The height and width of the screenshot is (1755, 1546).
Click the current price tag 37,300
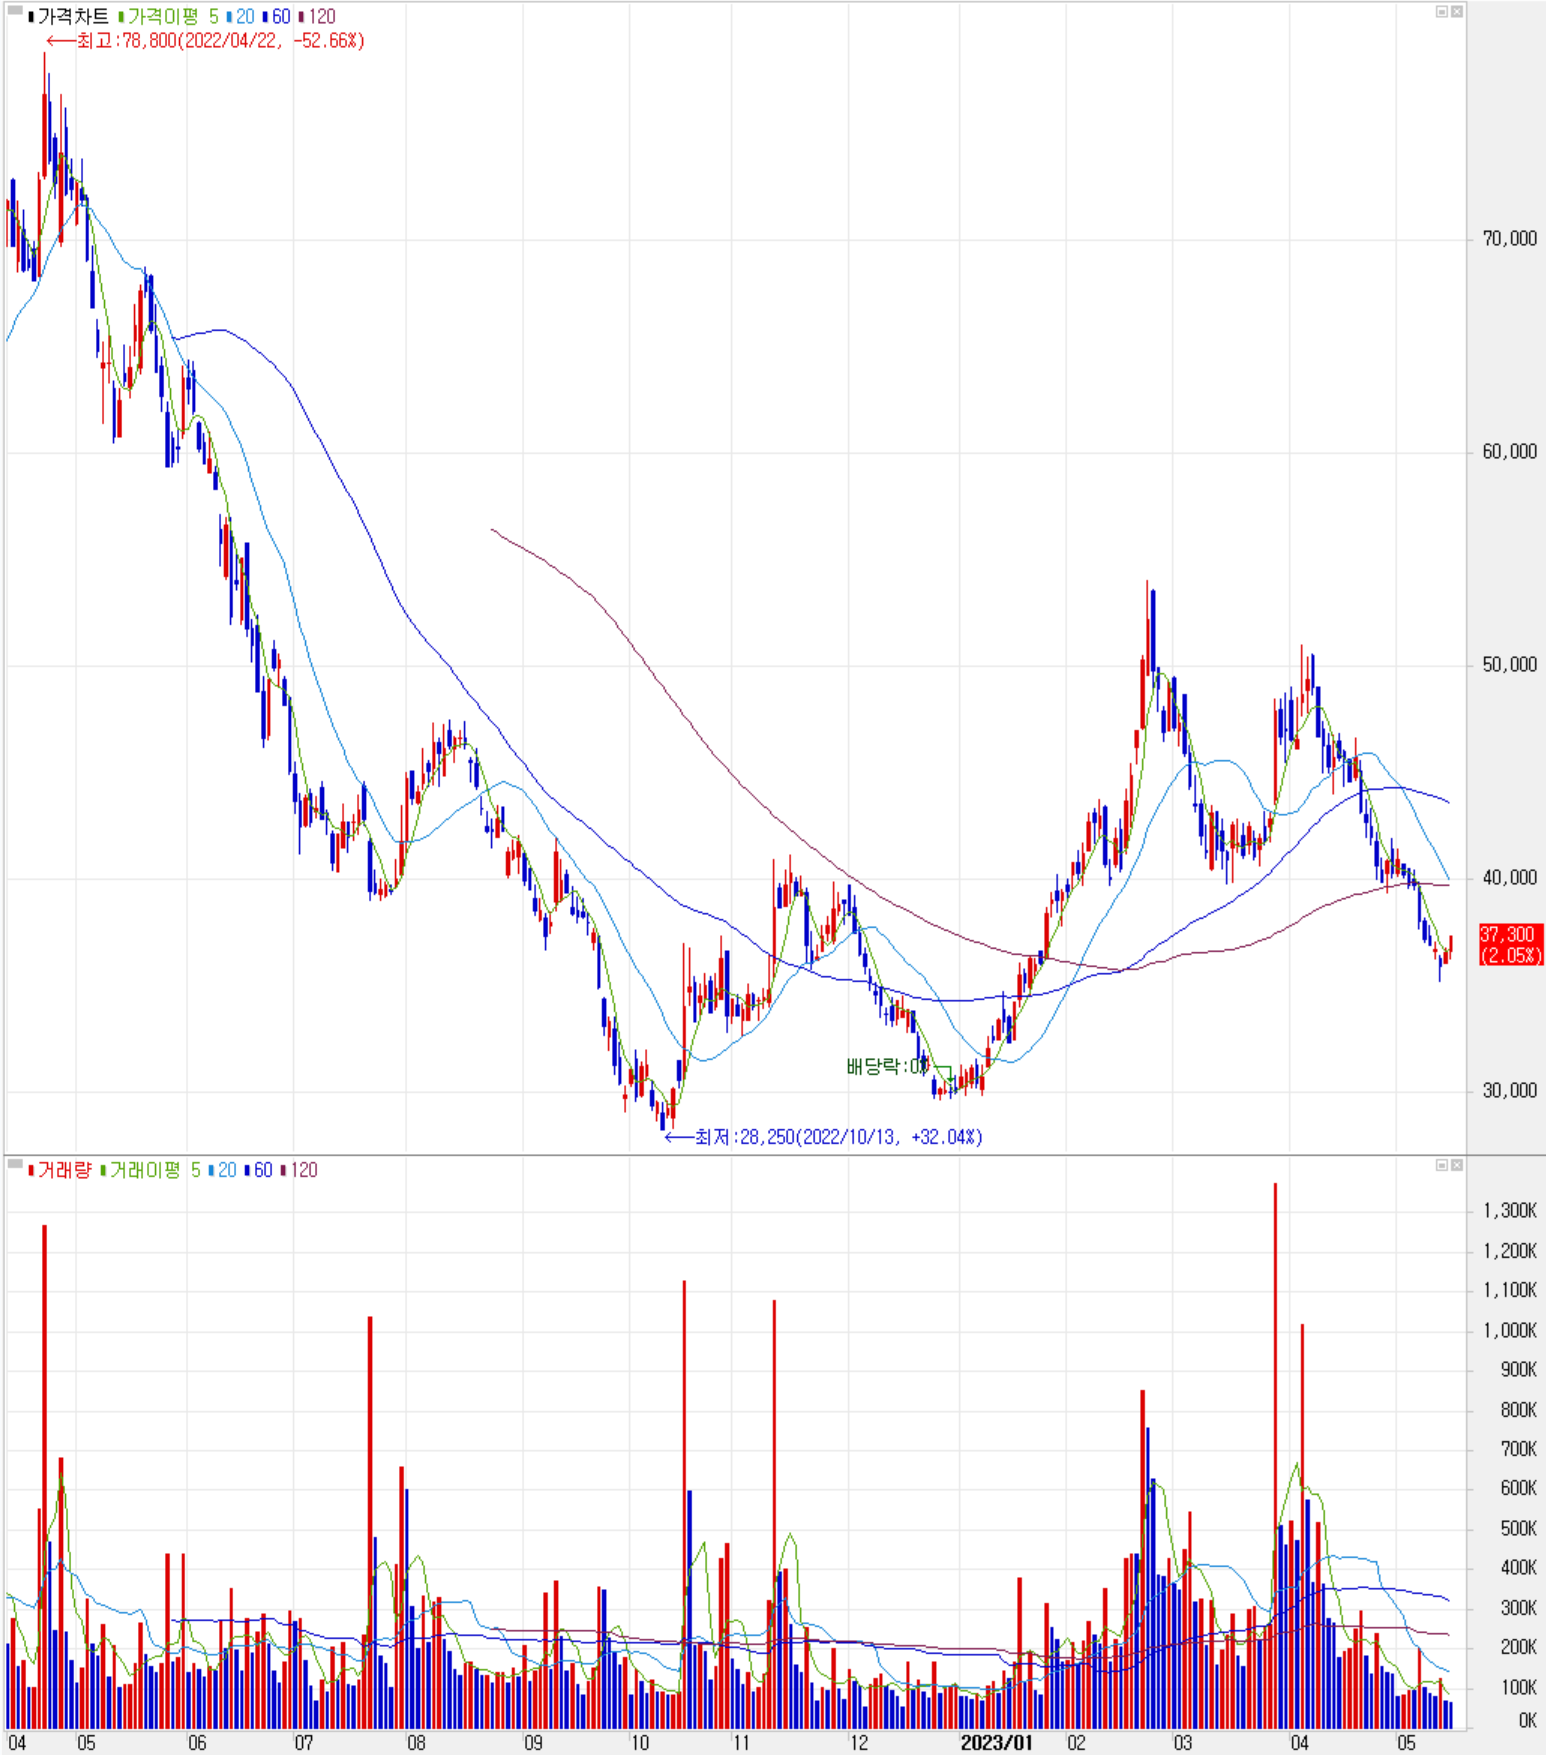[x=1511, y=945]
